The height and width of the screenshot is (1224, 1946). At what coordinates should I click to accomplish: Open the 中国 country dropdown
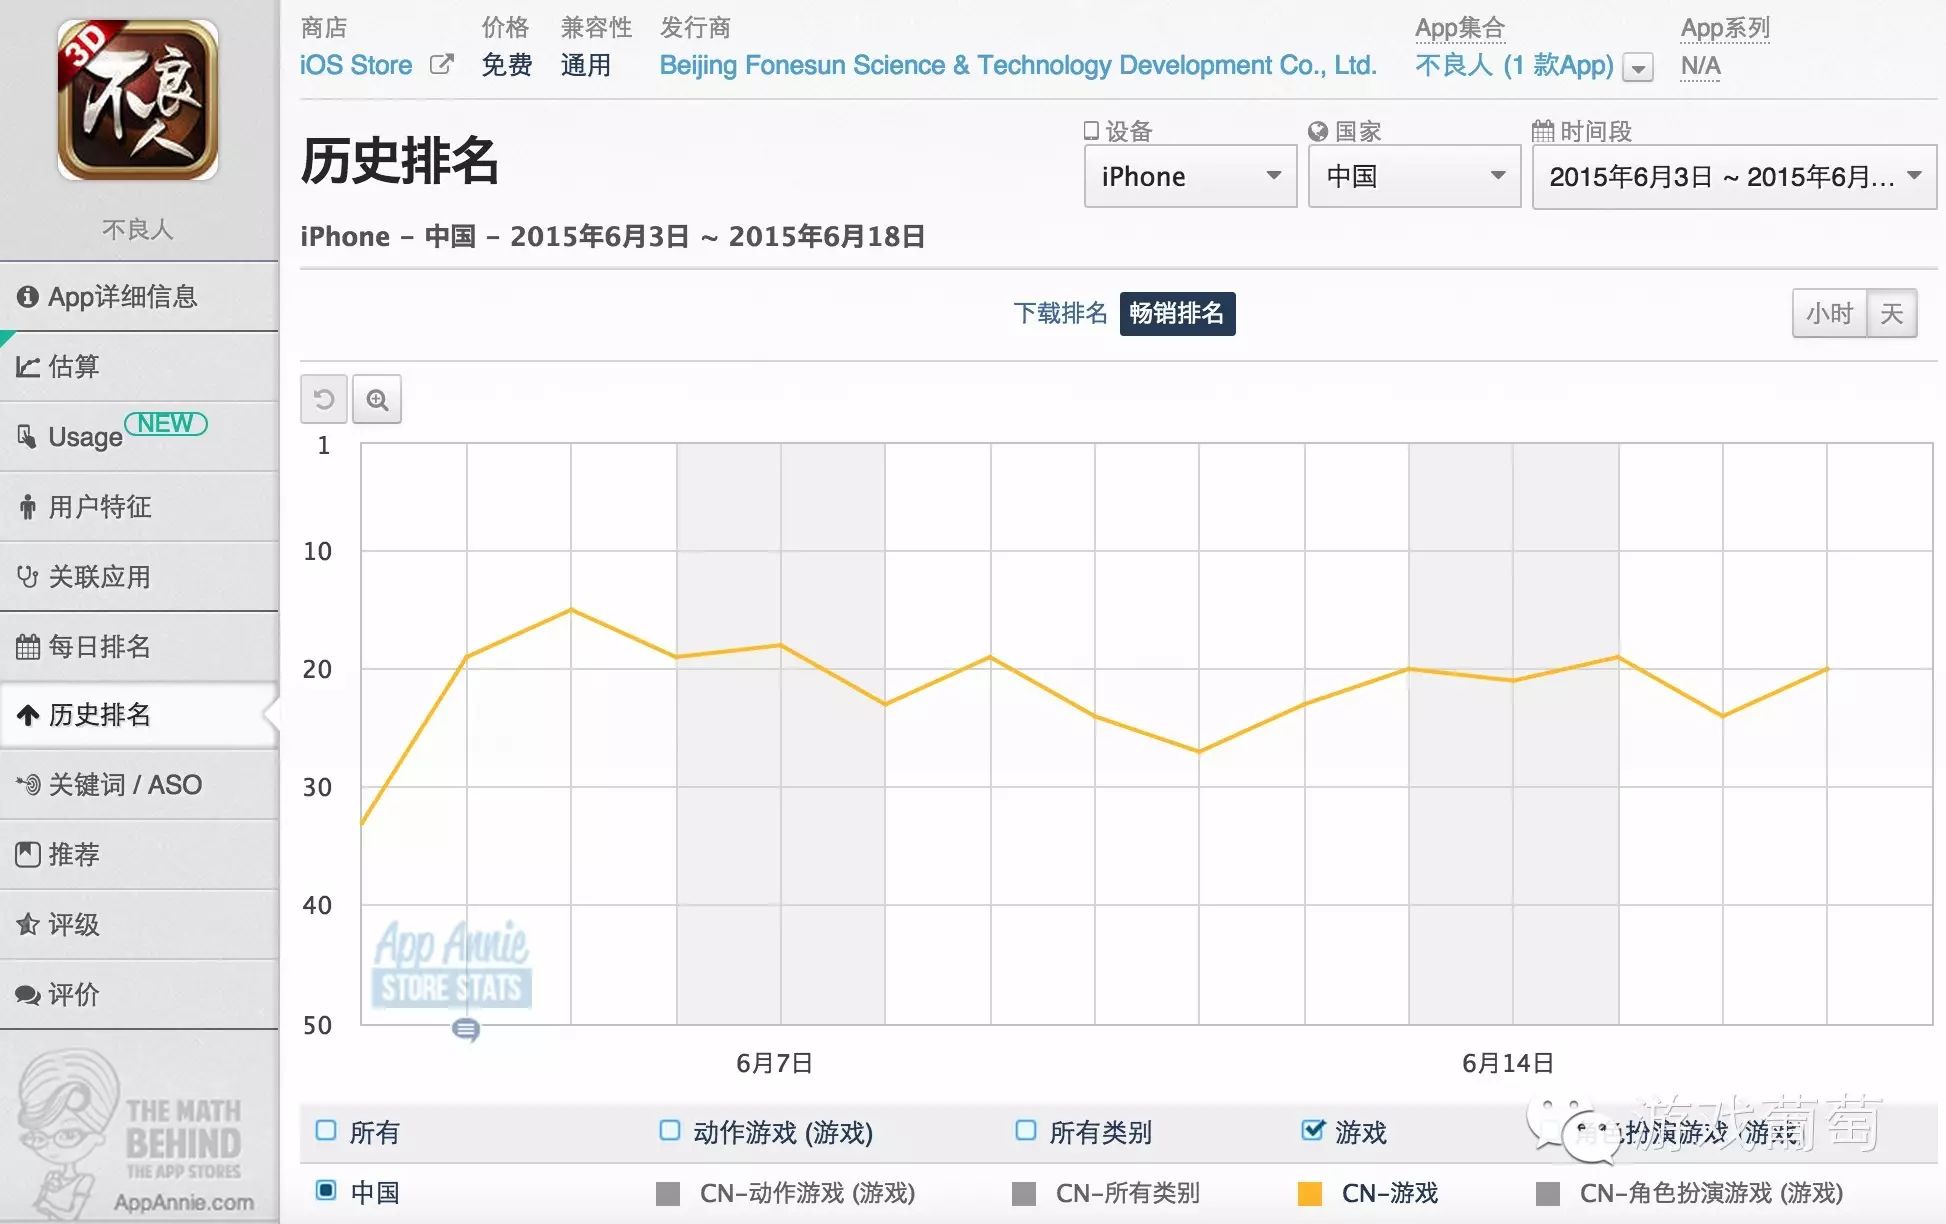1414,177
